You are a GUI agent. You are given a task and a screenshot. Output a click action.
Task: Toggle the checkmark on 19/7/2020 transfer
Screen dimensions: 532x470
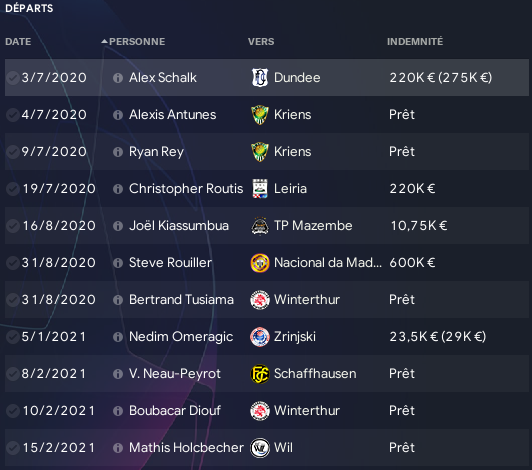point(13,189)
